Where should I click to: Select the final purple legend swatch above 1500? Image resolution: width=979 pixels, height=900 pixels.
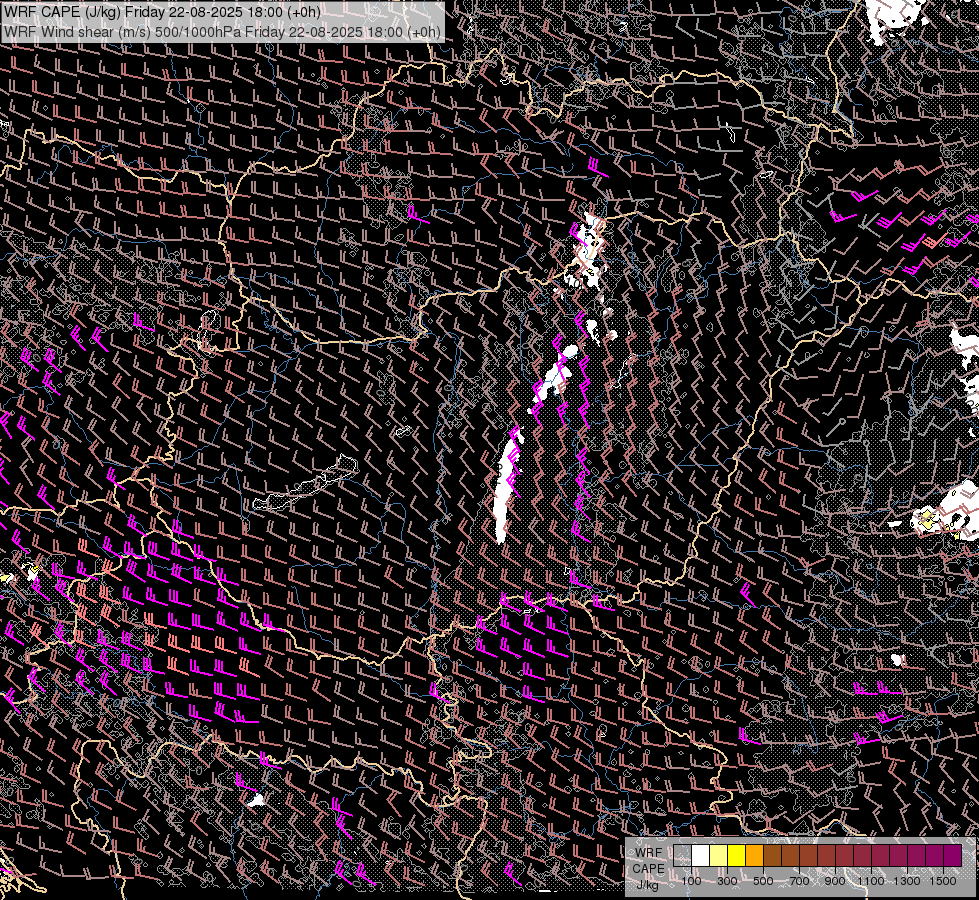(x=953, y=856)
